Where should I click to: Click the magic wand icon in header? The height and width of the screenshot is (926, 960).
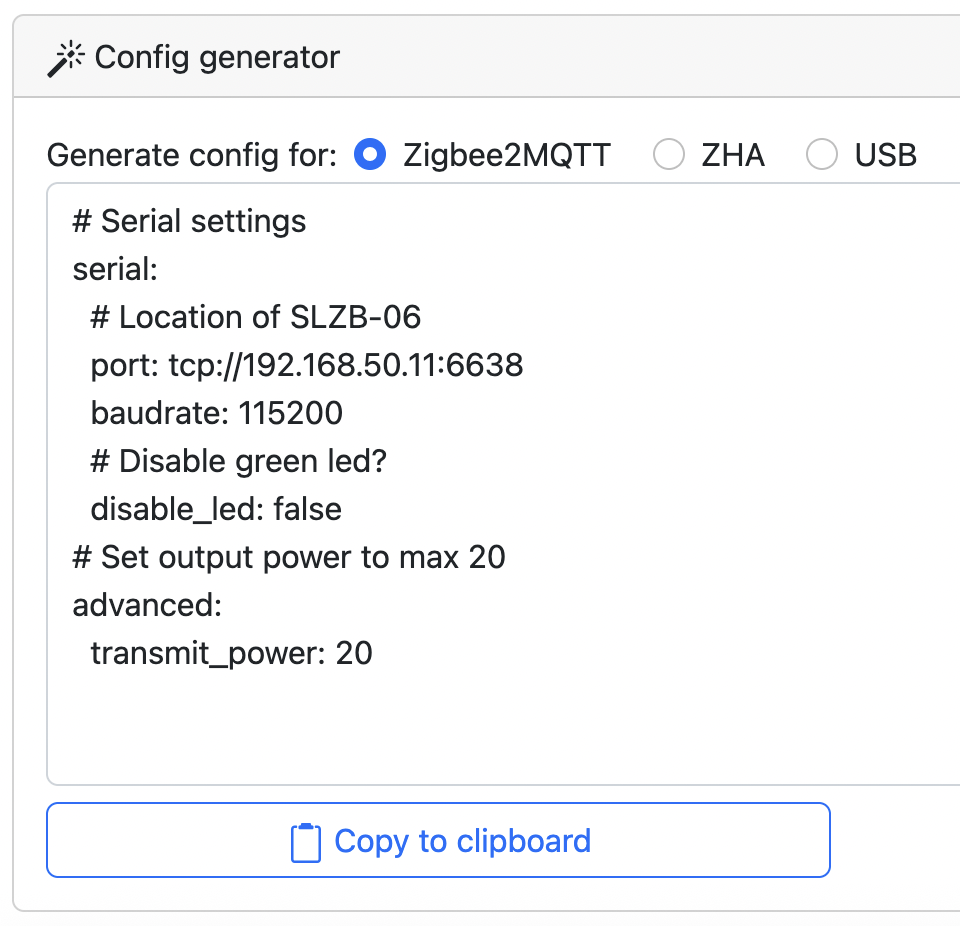(x=66, y=59)
